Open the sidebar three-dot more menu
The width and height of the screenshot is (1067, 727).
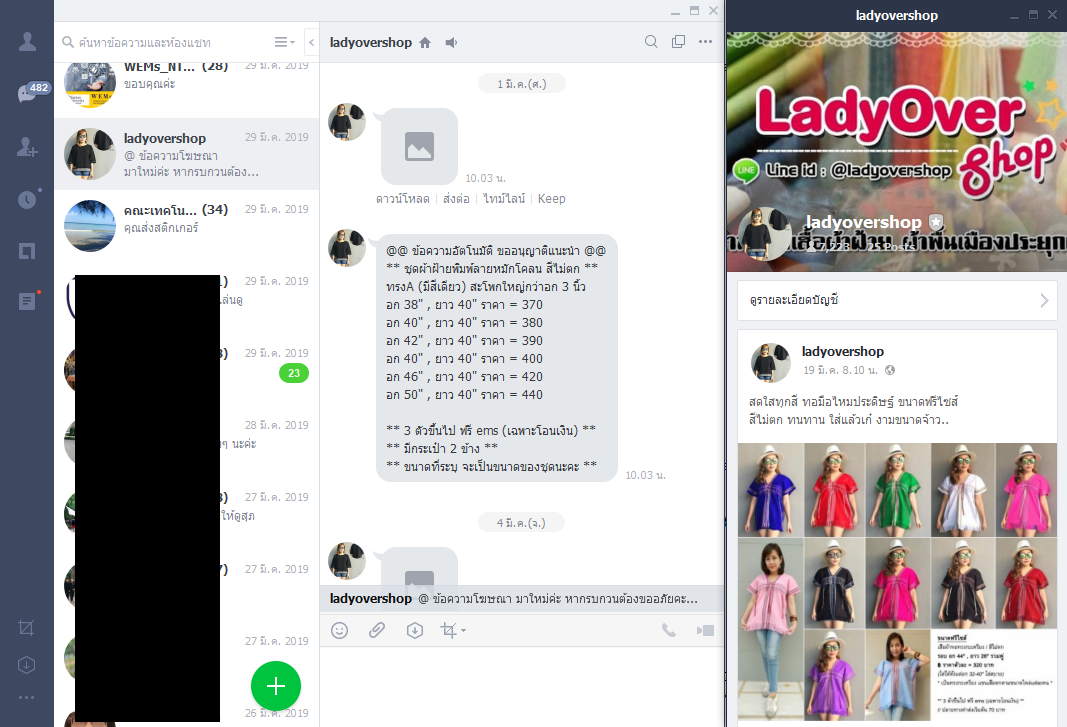coord(27,698)
